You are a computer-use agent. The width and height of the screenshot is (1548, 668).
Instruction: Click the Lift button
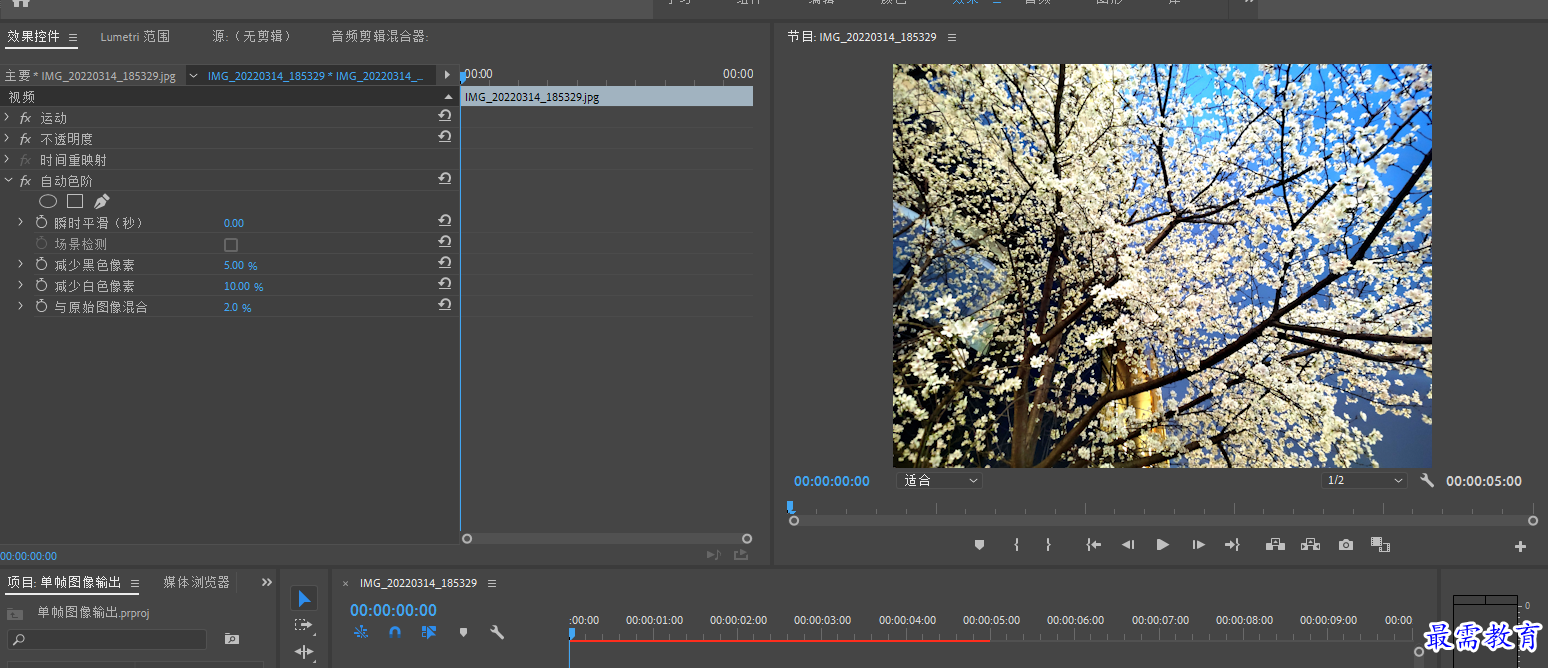click(1275, 545)
